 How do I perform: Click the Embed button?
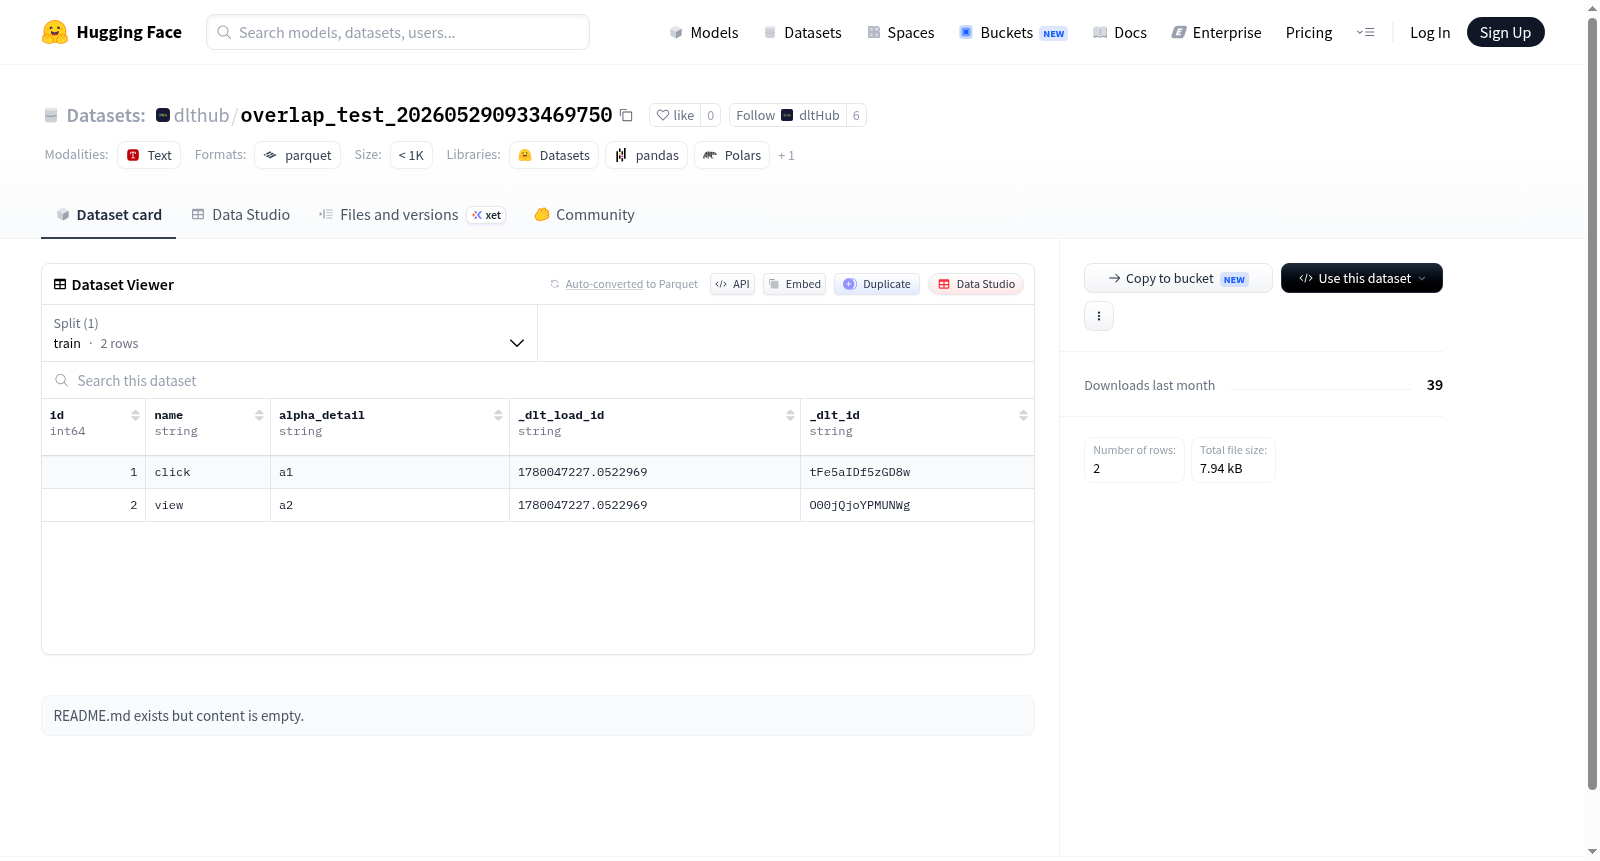point(795,284)
